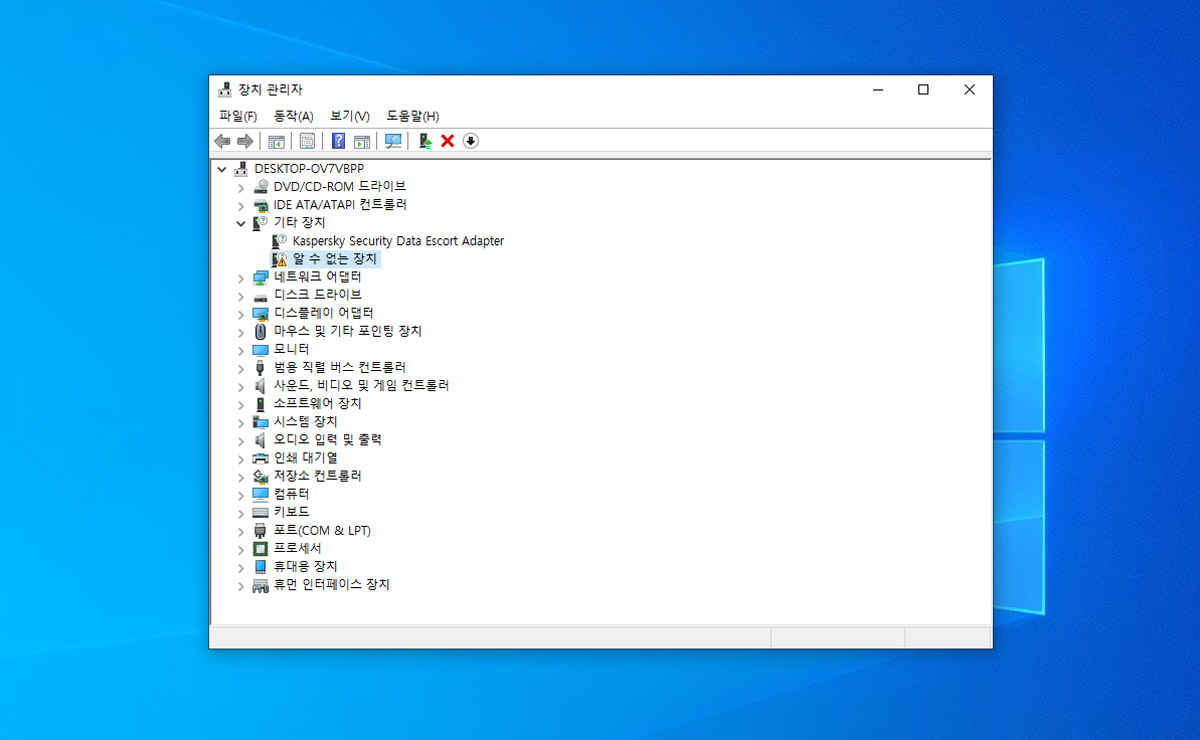
Task: Click the Forward arrow toolbar icon
Action: pyautogui.click(x=244, y=141)
